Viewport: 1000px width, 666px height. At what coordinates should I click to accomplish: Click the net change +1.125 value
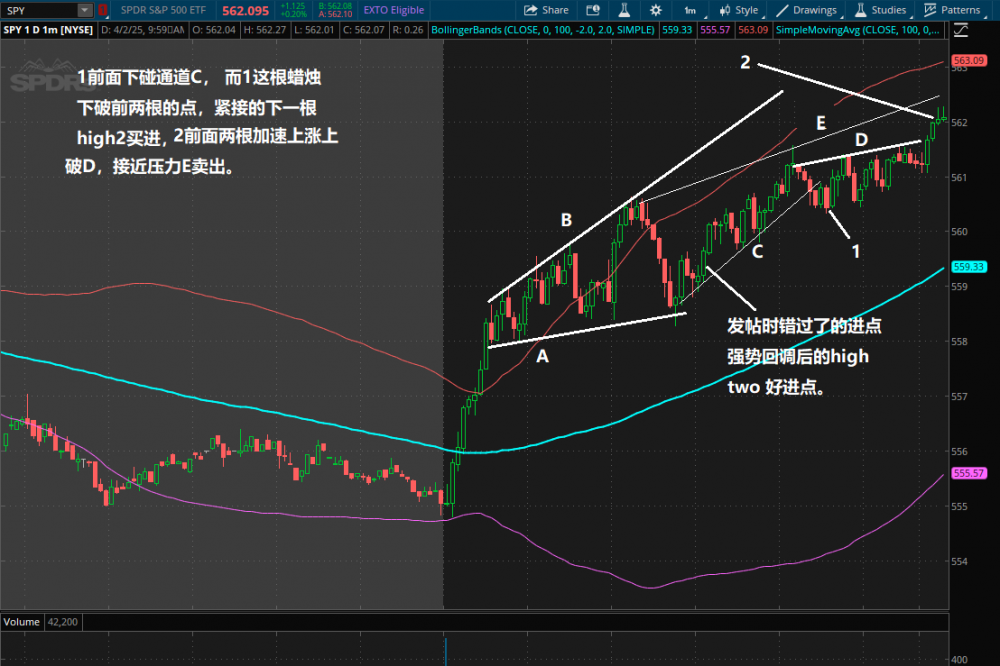(x=293, y=6)
